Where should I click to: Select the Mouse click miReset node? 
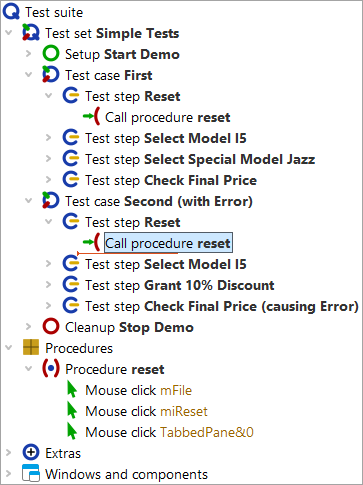pyautogui.click(x=146, y=411)
